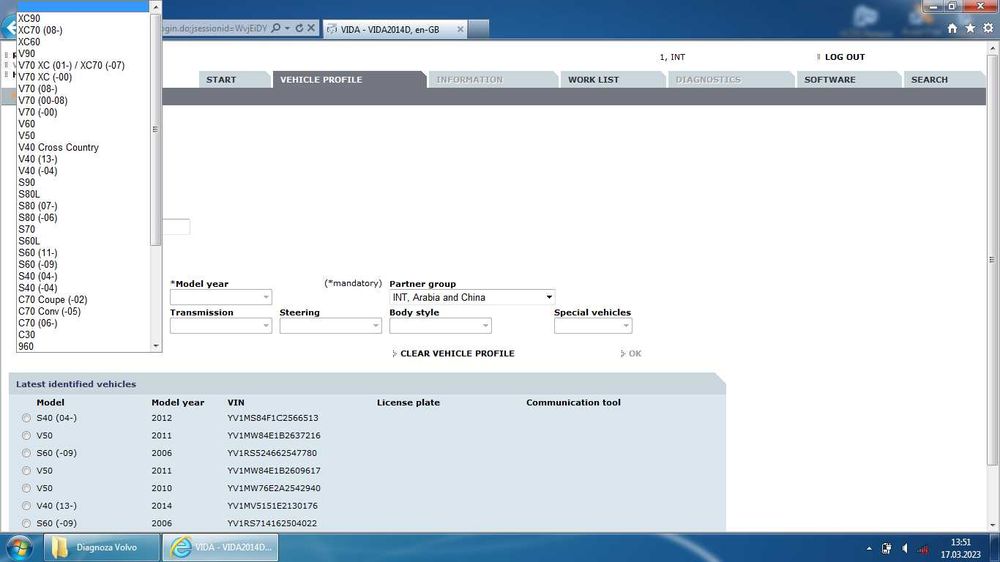The width and height of the screenshot is (1000, 562).
Task: Select radio for V50 YV1MW84E1B2609617
Action: (x=26, y=471)
